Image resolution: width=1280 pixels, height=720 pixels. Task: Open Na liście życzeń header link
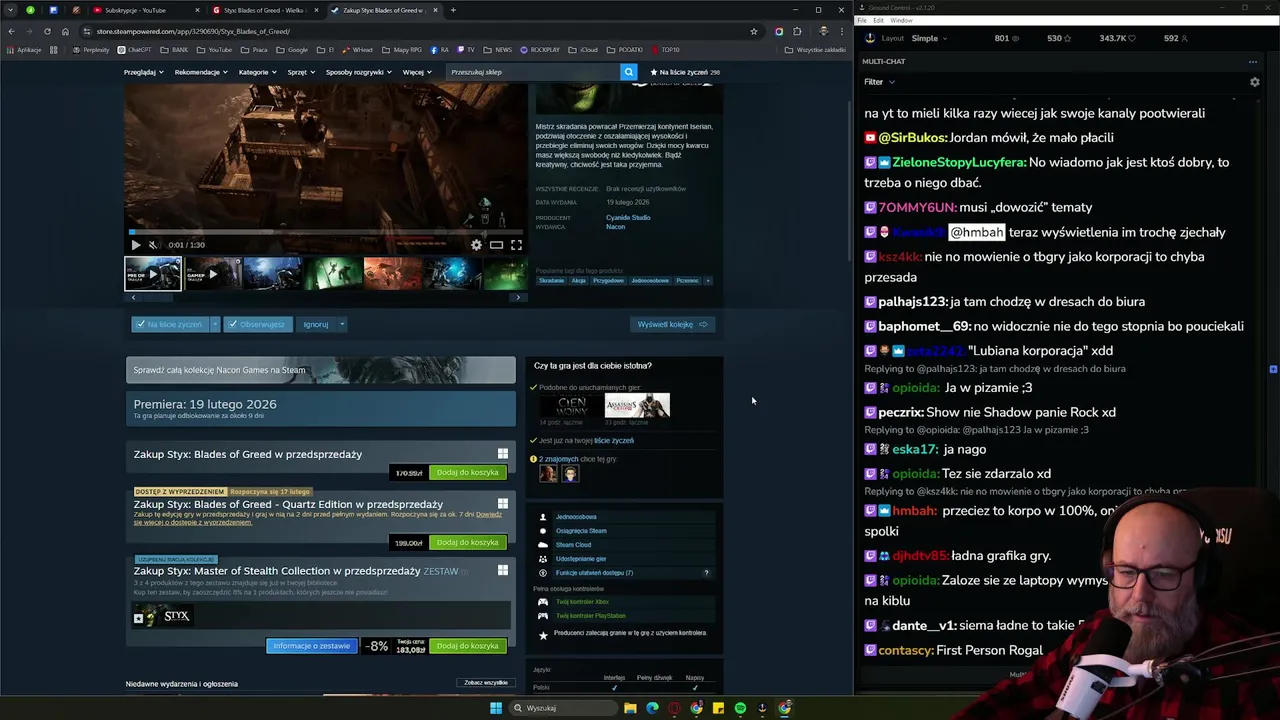(685, 72)
